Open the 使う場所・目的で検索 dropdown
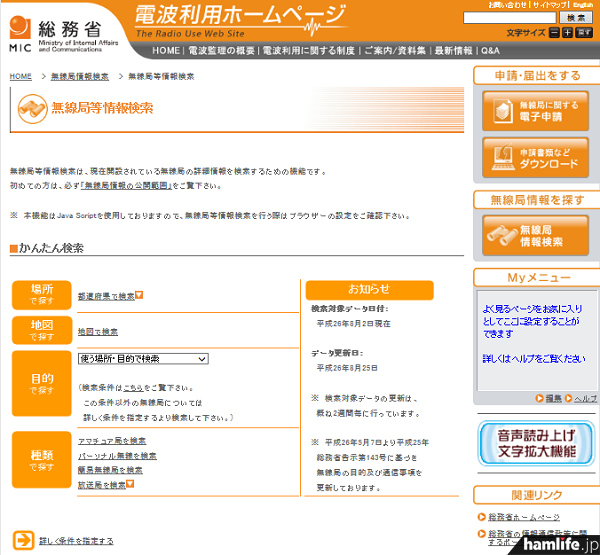The width and height of the screenshot is (600, 555). [143, 358]
